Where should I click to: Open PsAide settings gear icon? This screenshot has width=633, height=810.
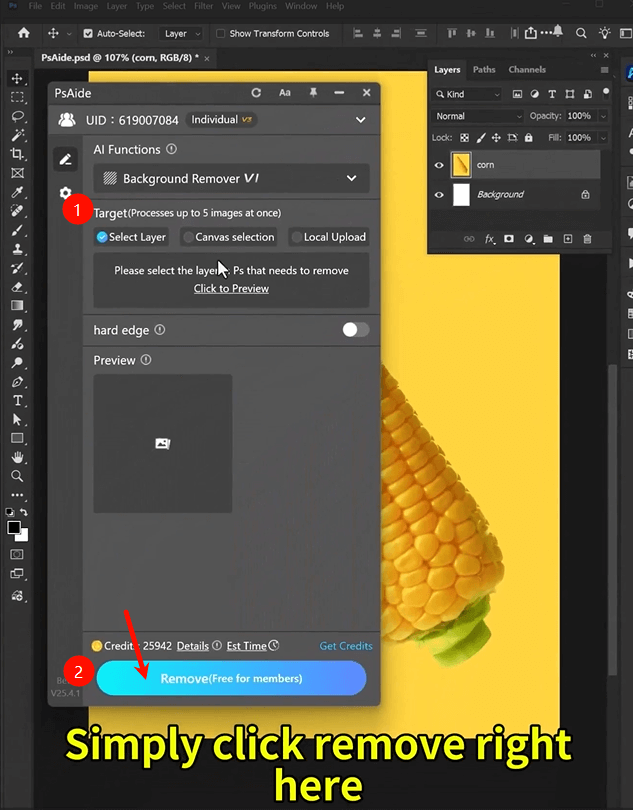click(x=65, y=193)
